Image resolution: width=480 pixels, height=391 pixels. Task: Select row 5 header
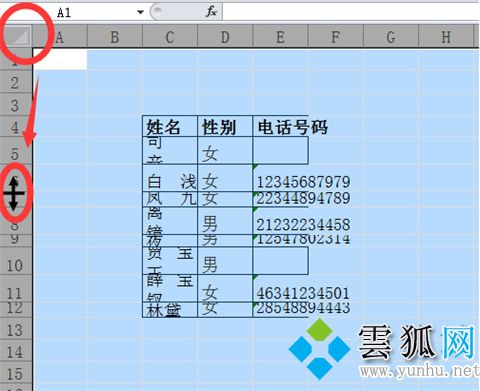tap(16, 151)
